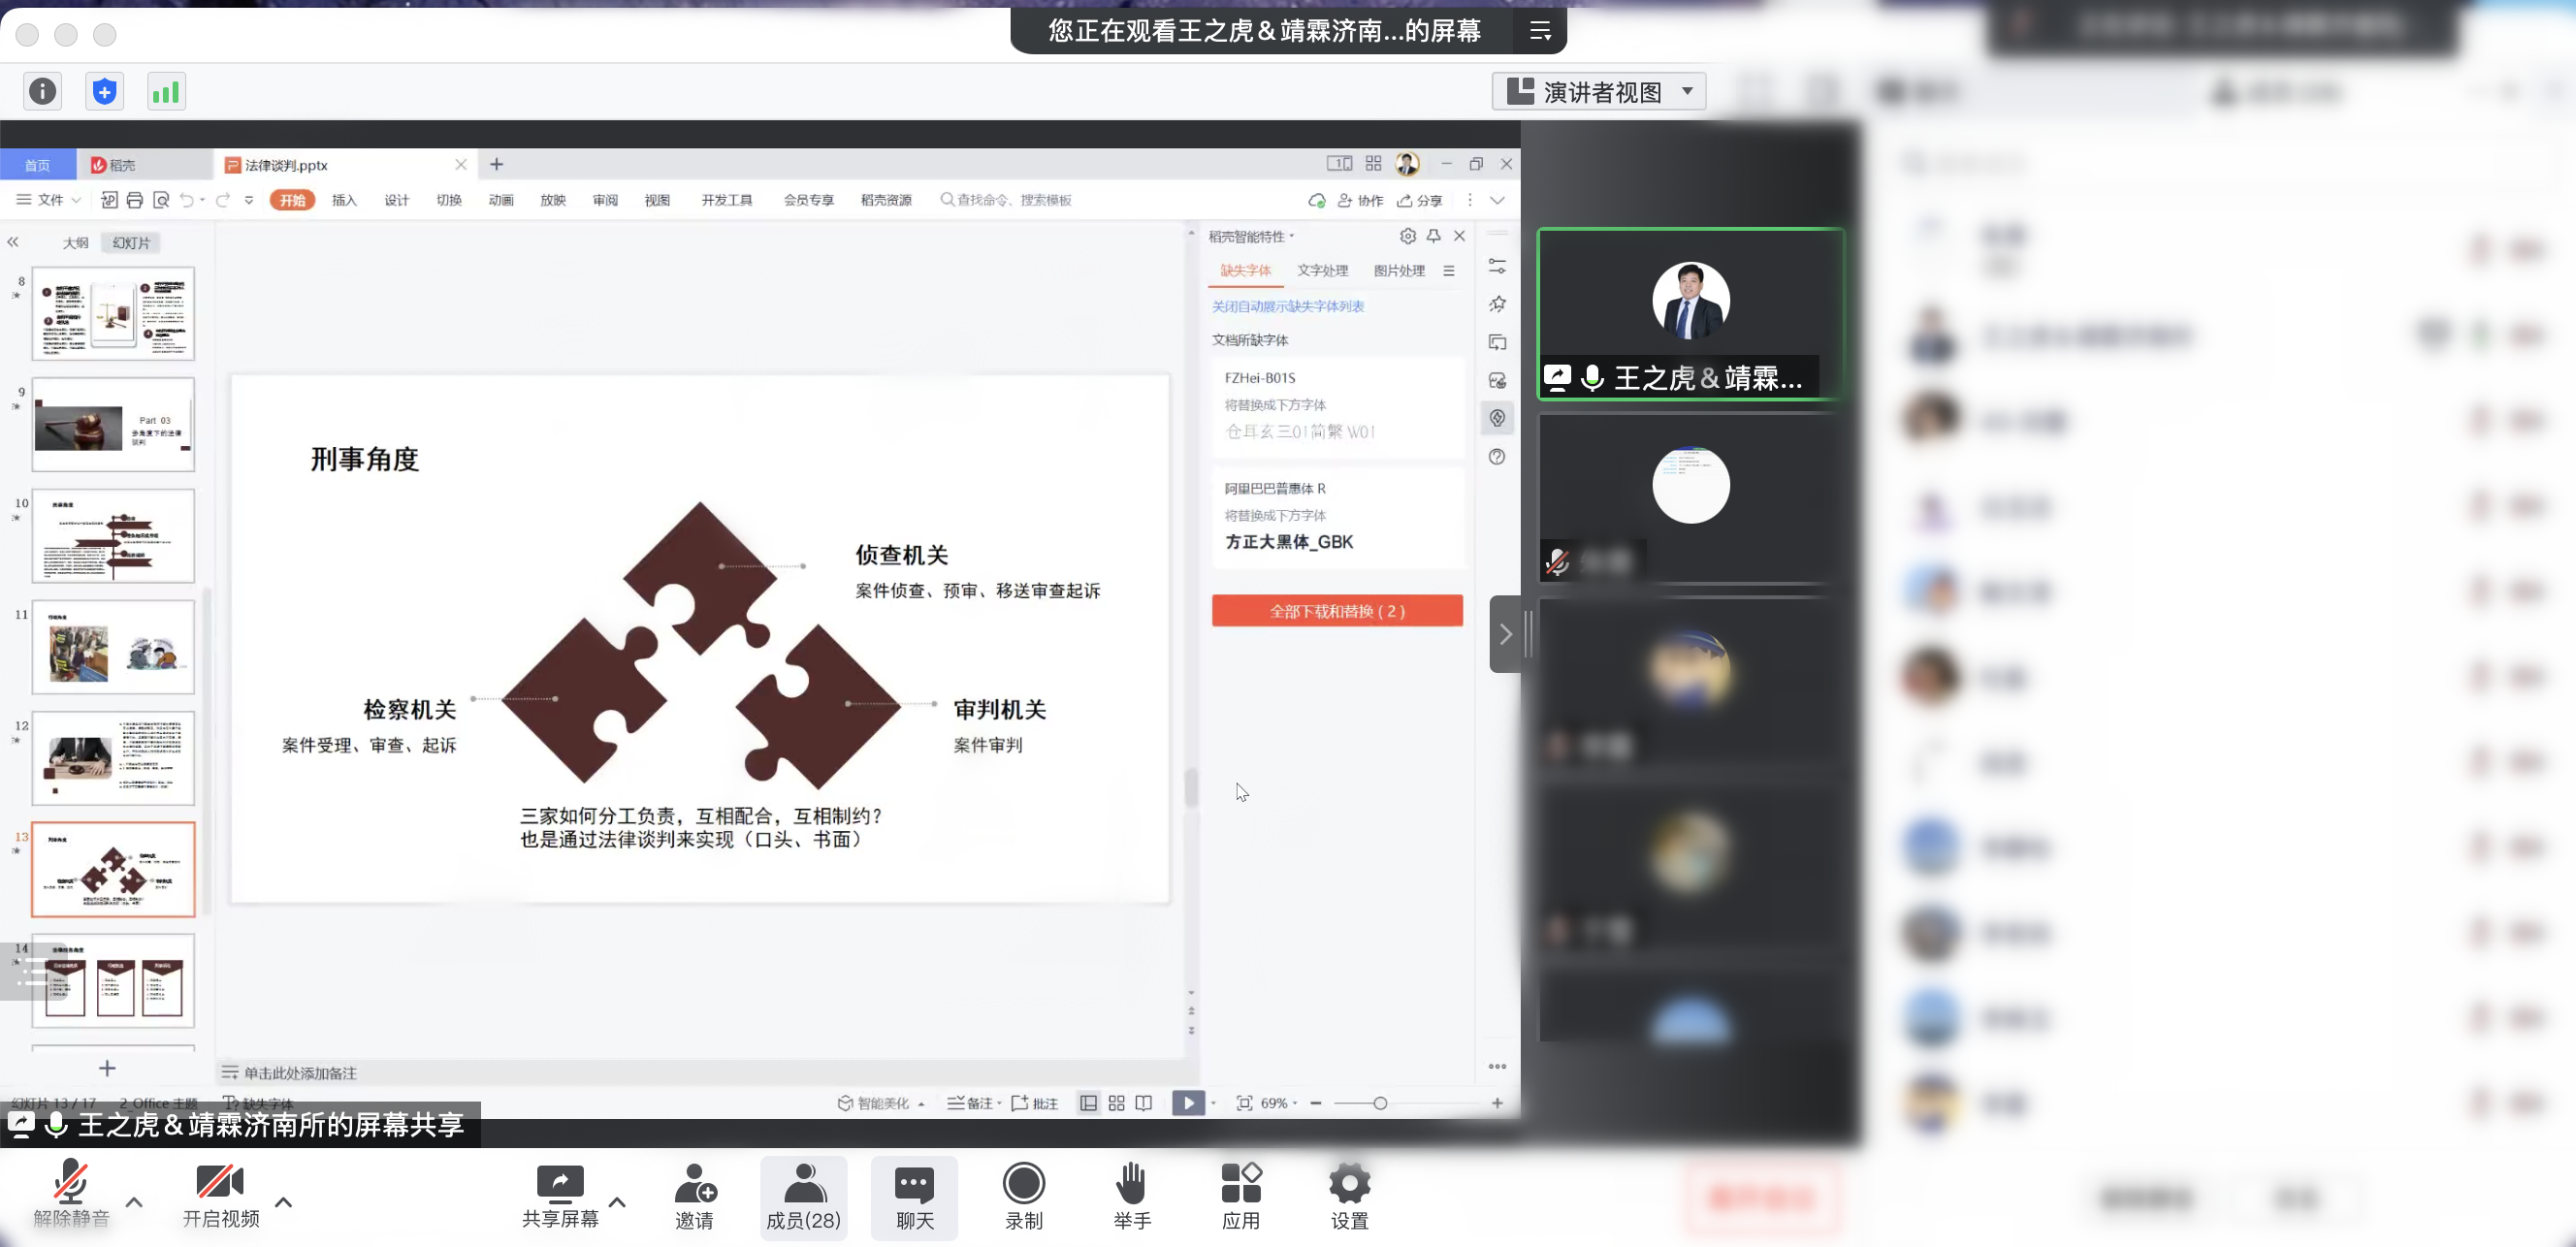The height and width of the screenshot is (1247, 2576).
Task: Toggle 备注 notes in status bar
Action: coord(974,1103)
